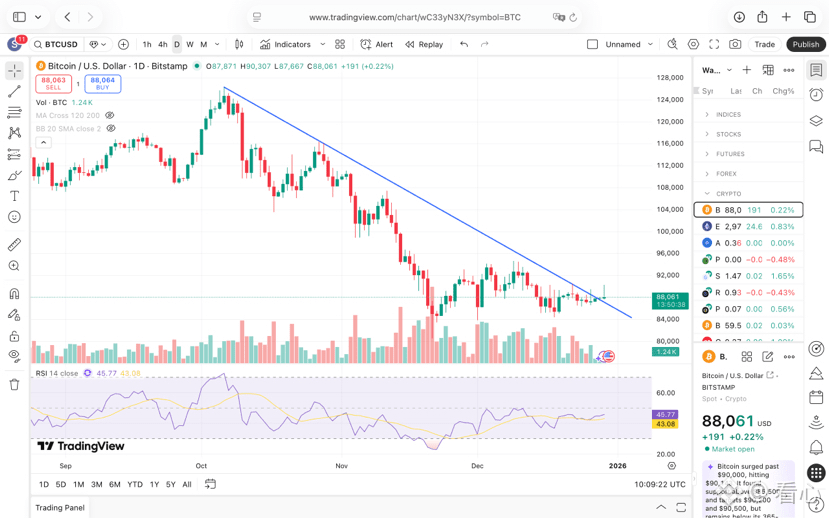The image size is (829, 518).
Task: Select the trend line drawing tool
Action: [x=14, y=91]
